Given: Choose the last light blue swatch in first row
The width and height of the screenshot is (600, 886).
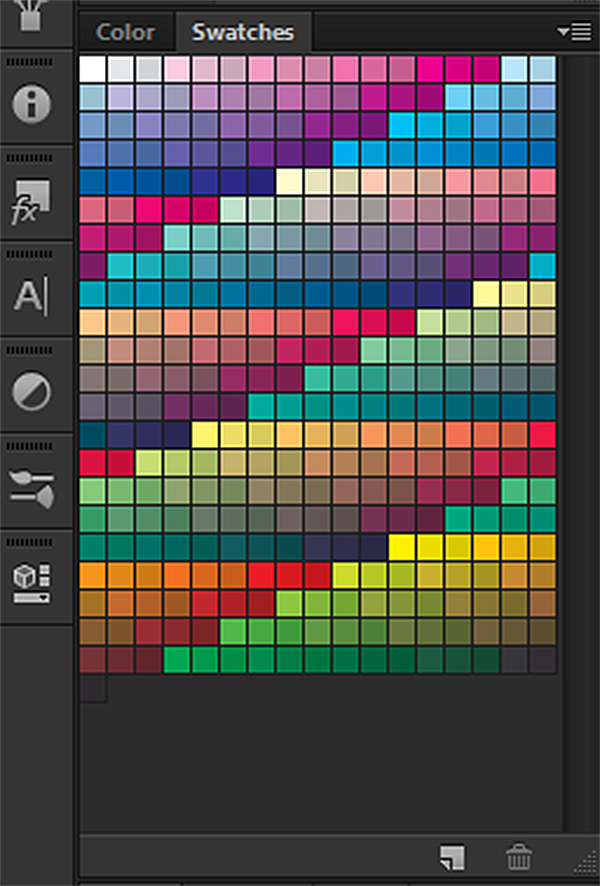Looking at the screenshot, I should pyautogui.click(x=543, y=69).
